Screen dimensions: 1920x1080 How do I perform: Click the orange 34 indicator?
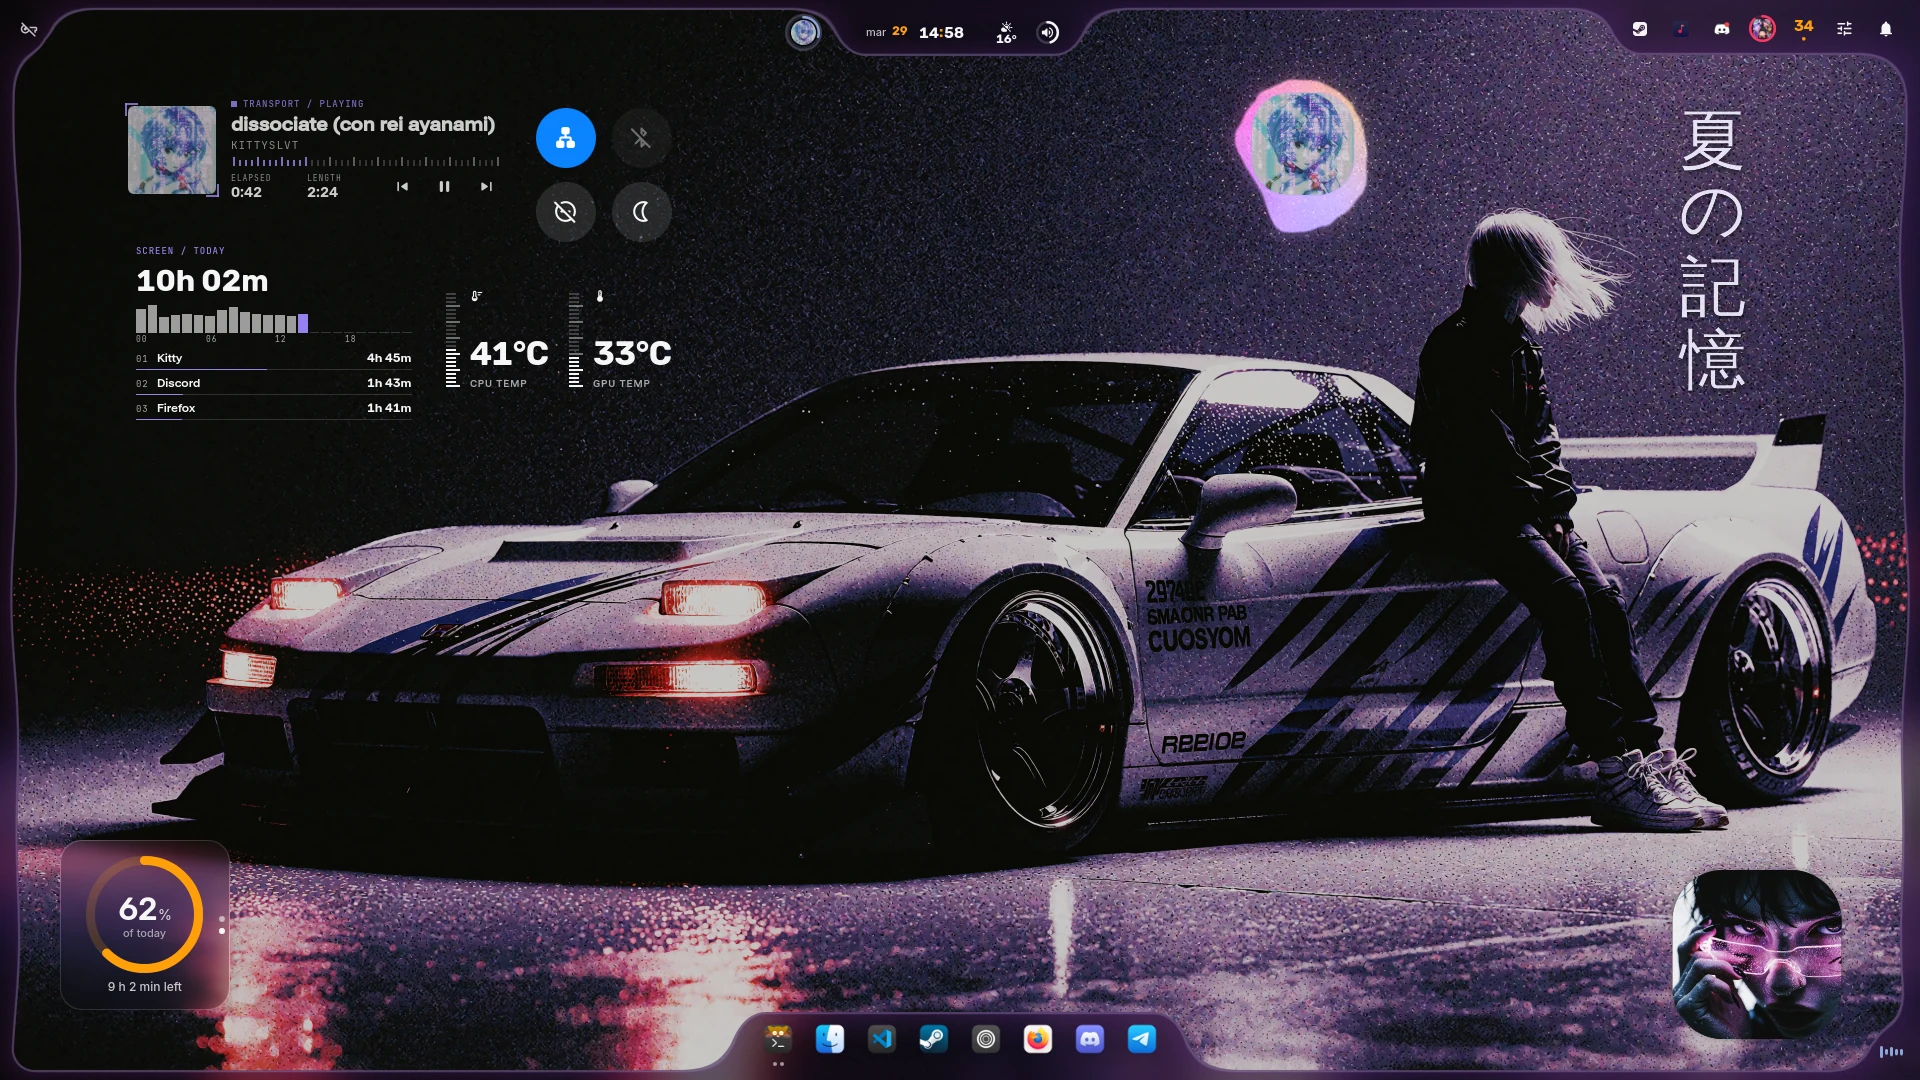[x=1804, y=28]
